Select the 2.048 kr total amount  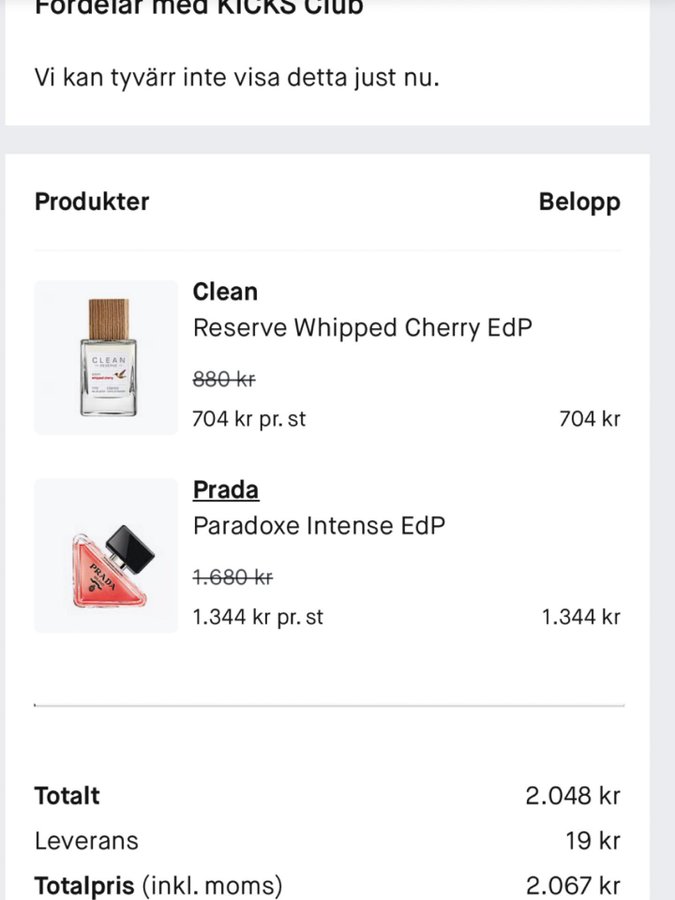pos(573,796)
